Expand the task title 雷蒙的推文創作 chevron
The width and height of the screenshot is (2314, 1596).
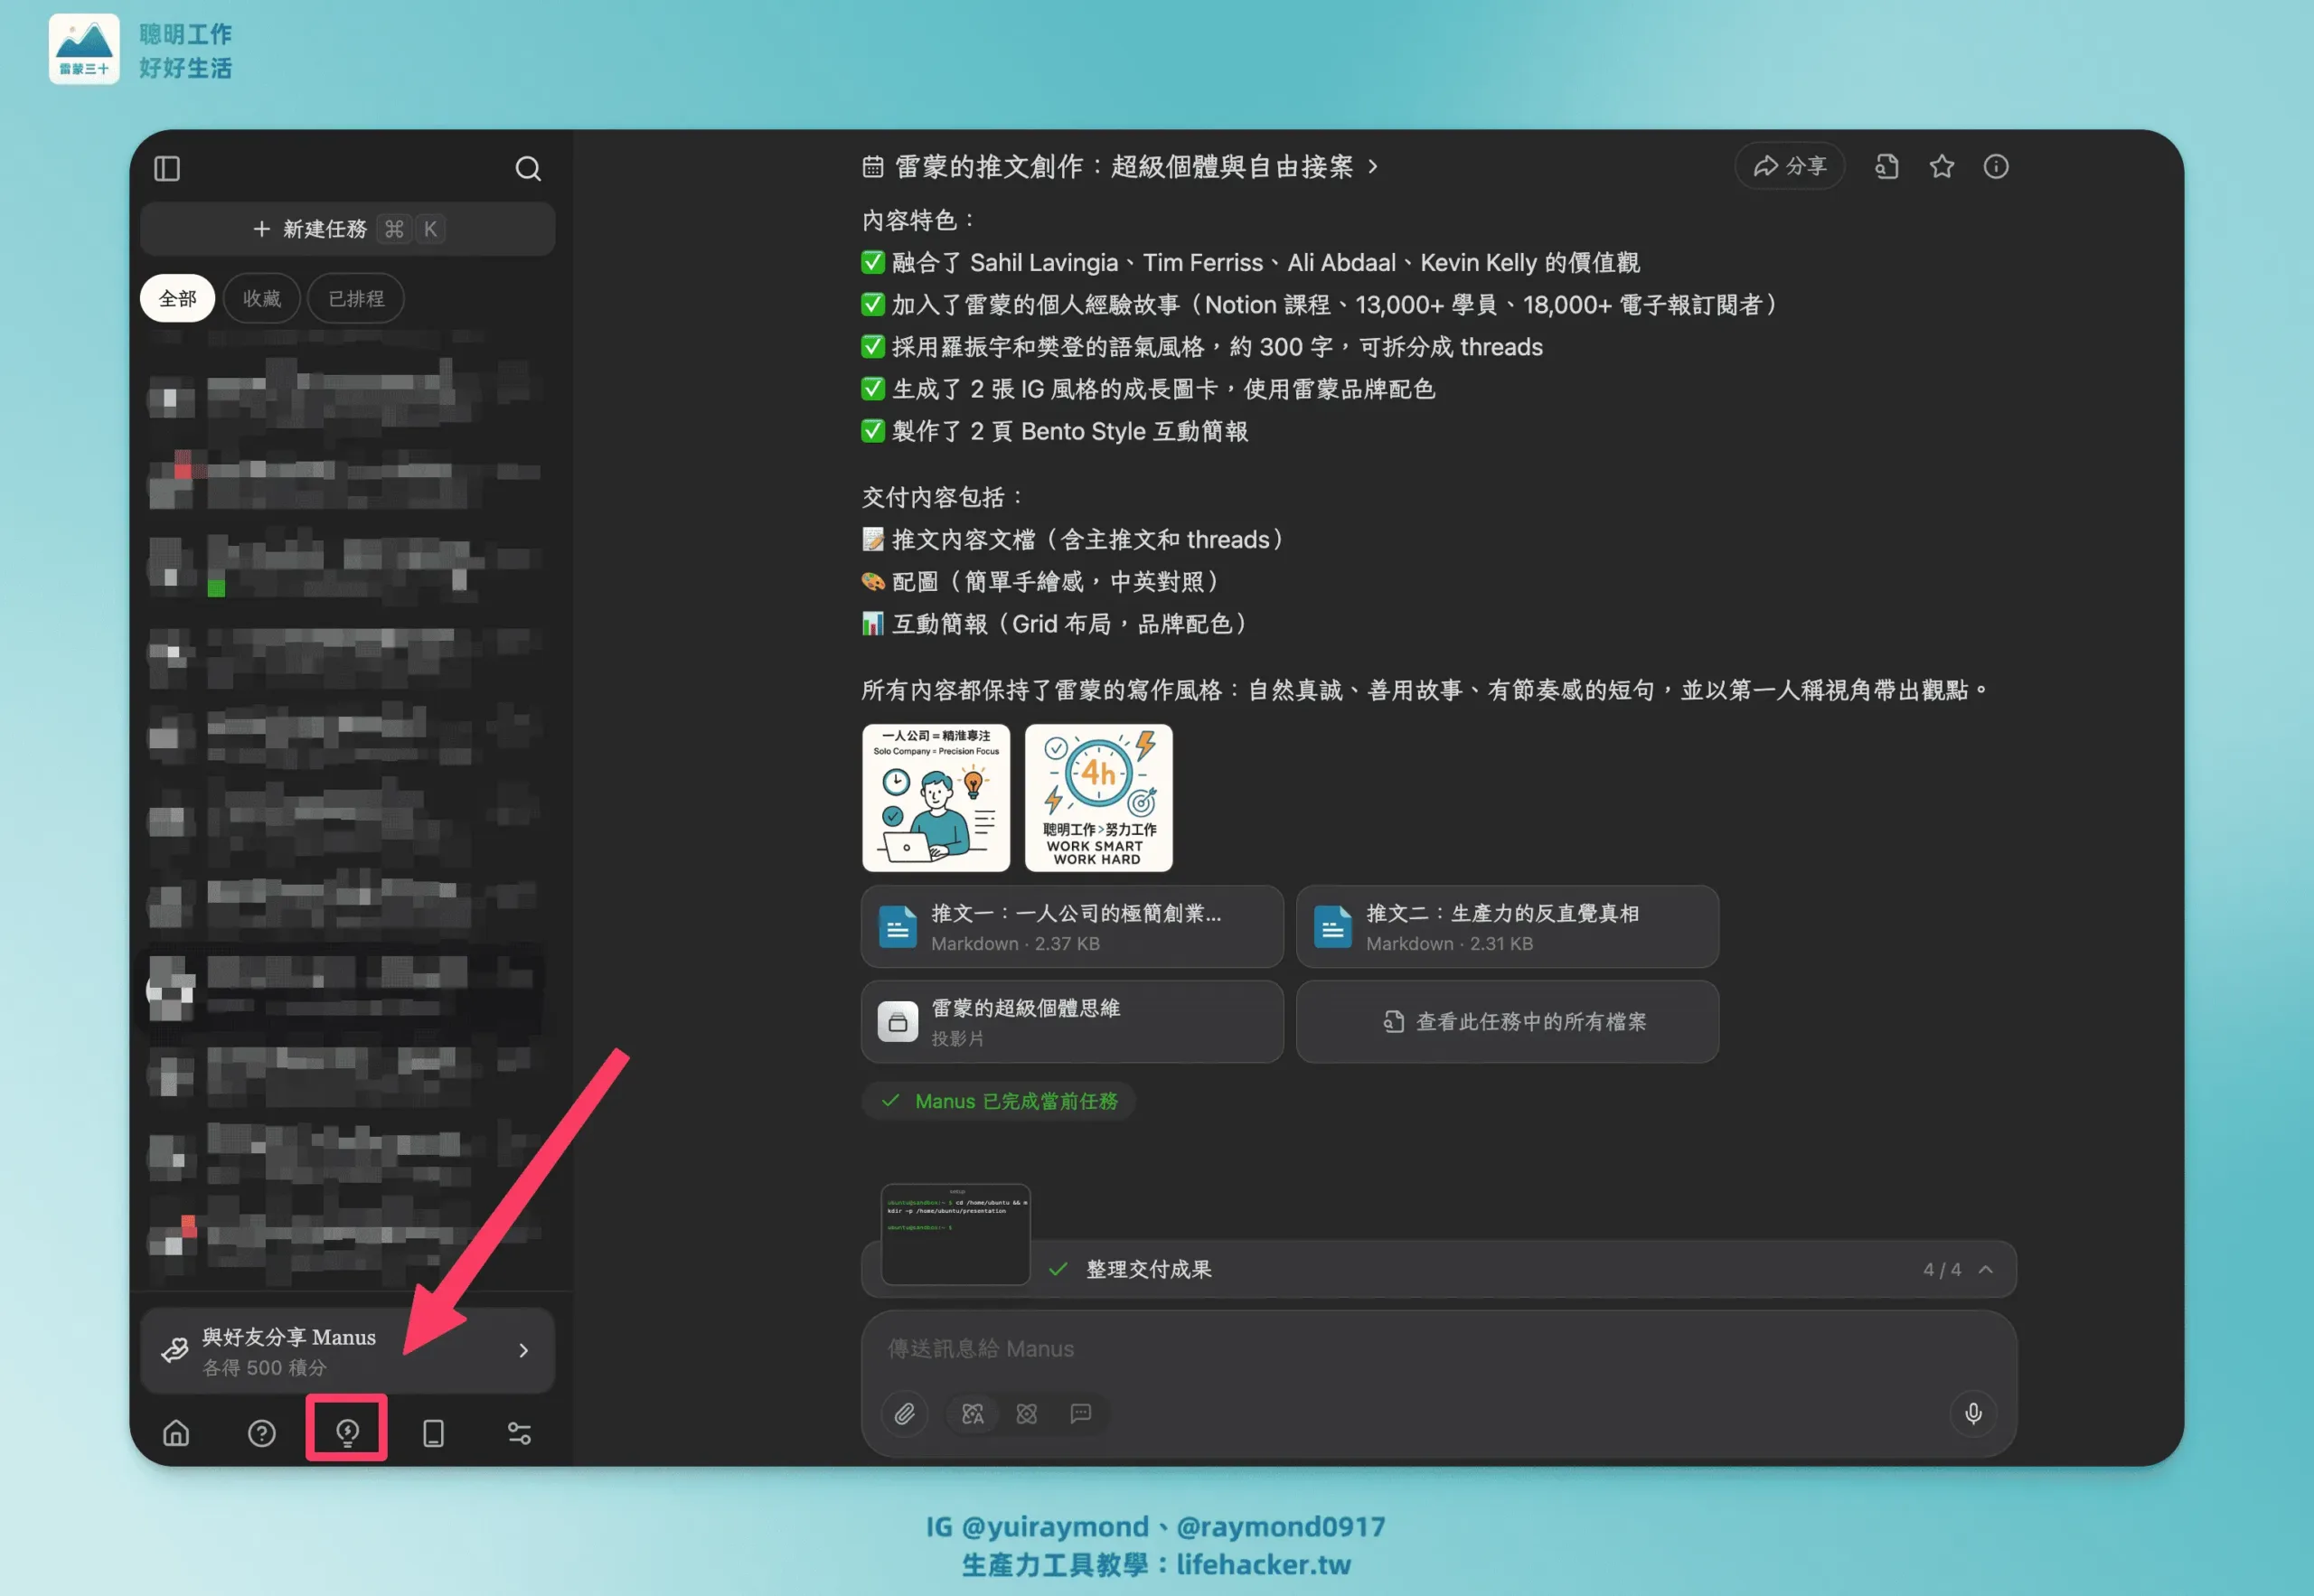1373,166
